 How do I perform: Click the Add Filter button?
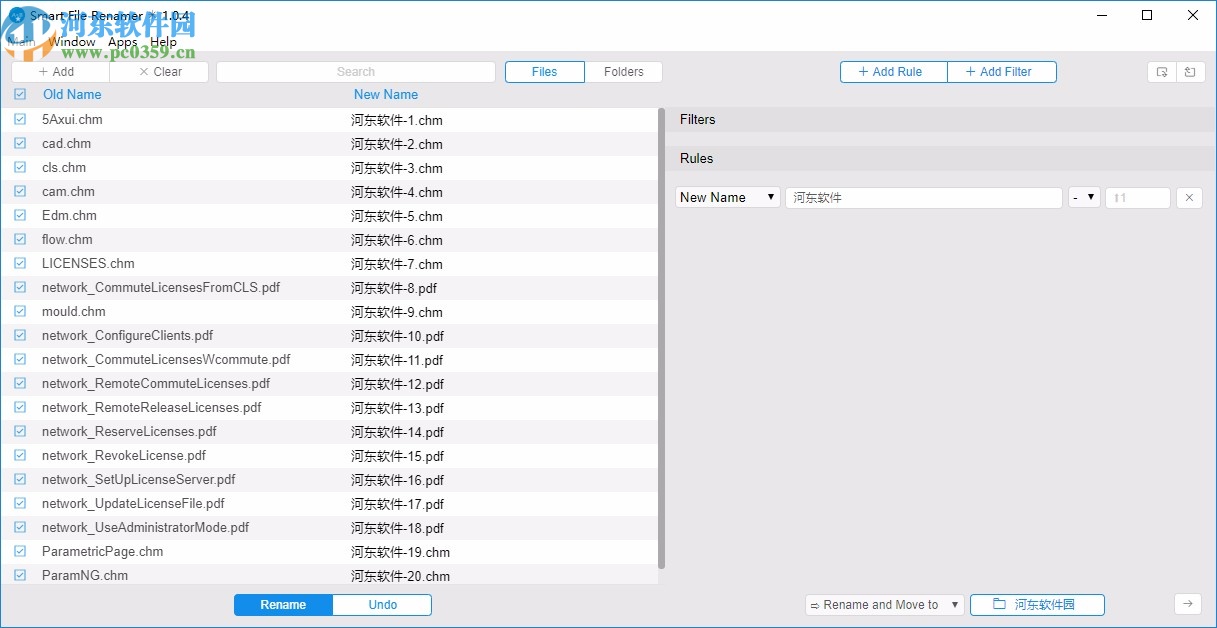[1001, 71]
